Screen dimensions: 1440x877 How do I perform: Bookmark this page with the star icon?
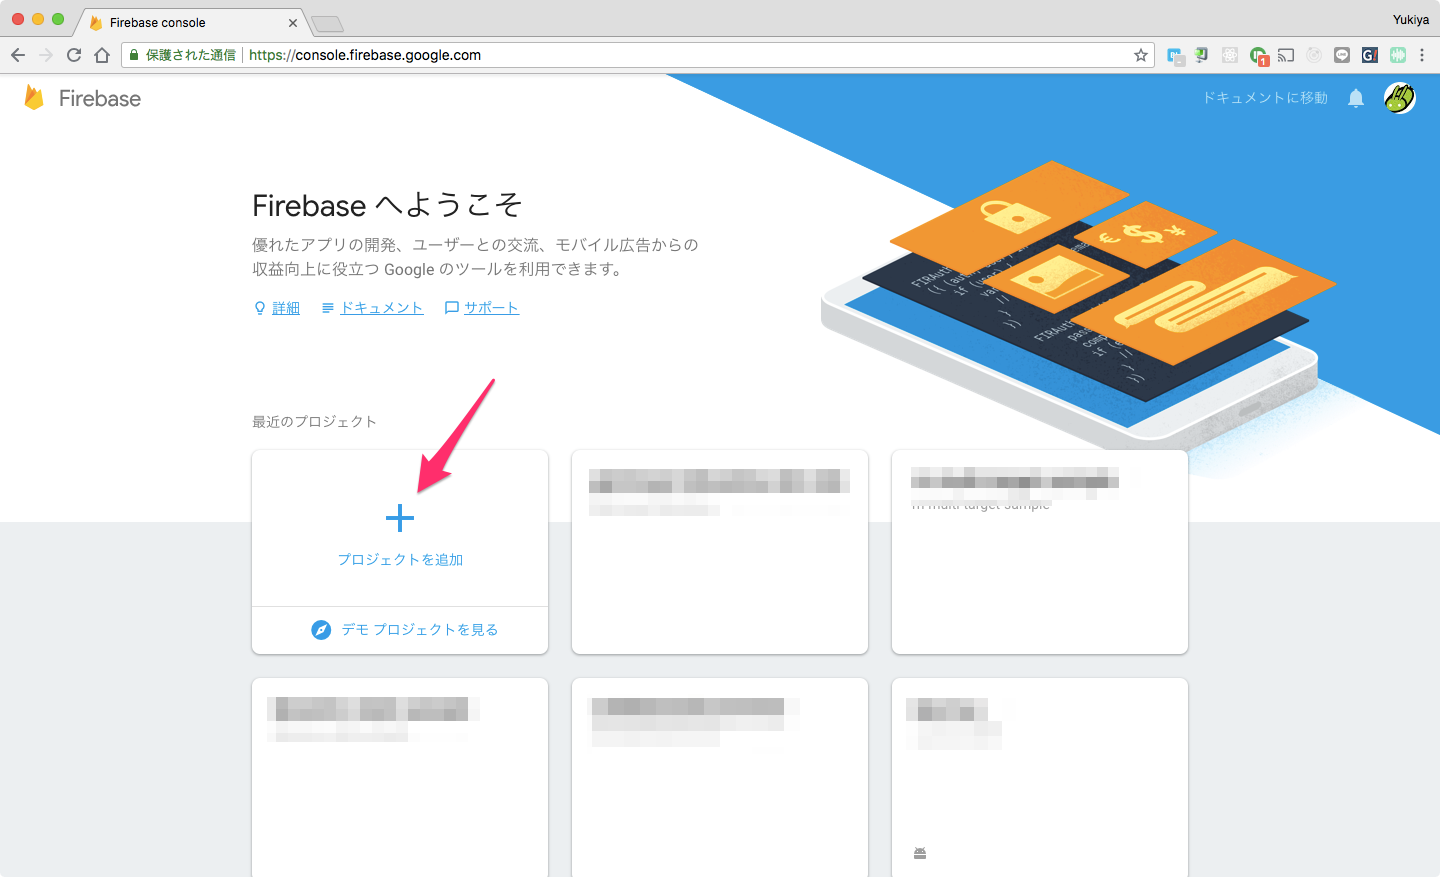1141,55
